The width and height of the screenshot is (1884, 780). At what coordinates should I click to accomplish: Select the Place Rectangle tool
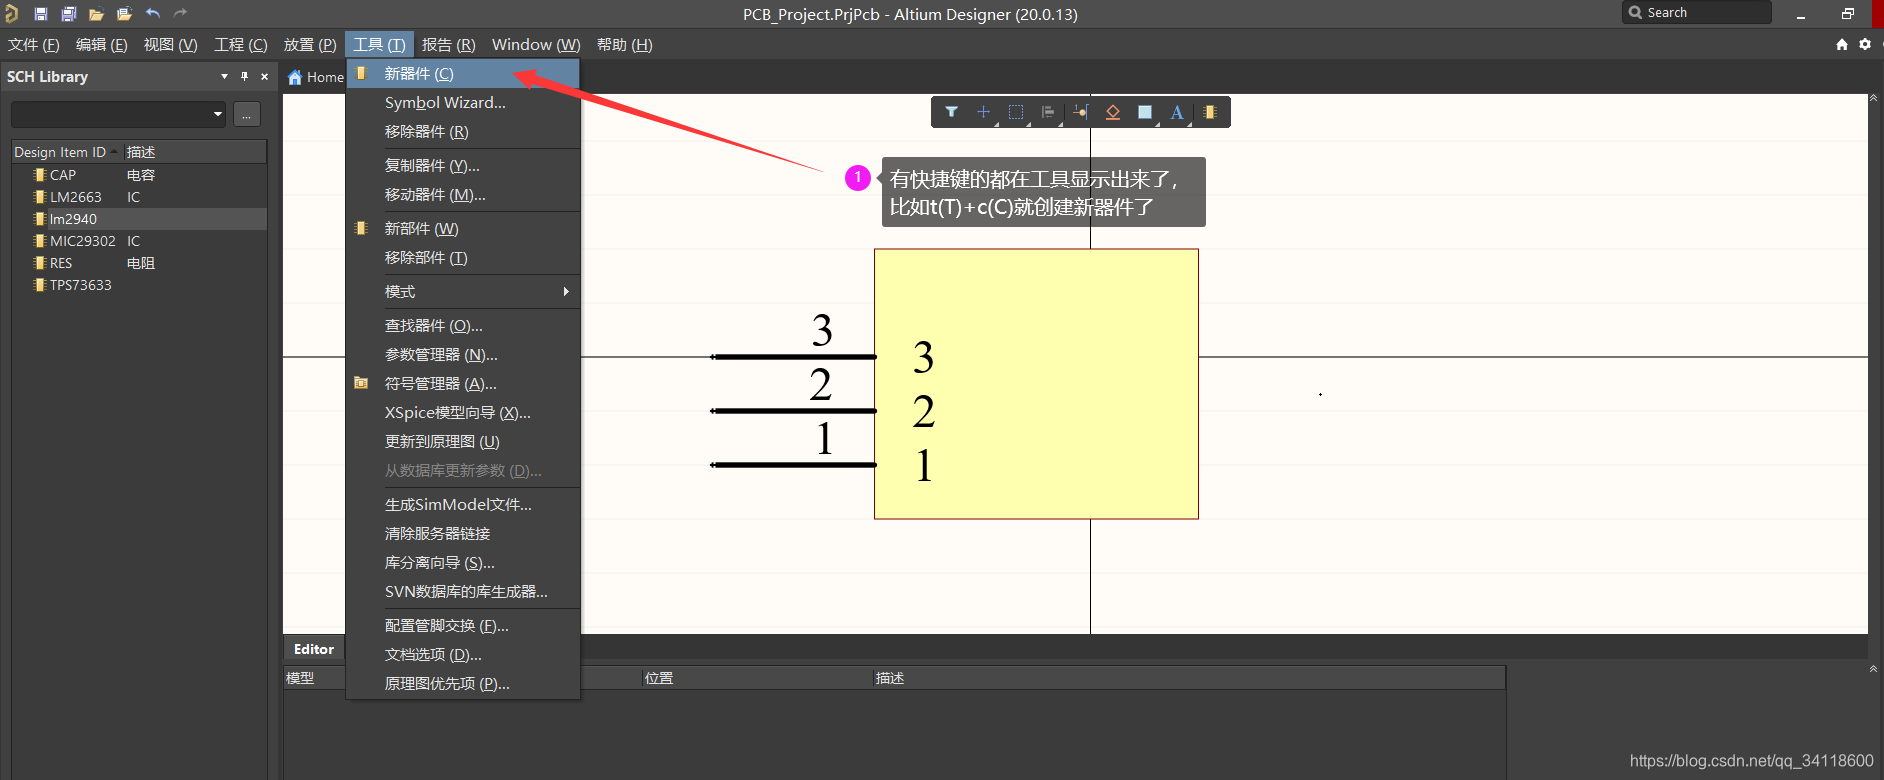(x=1145, y=112)
